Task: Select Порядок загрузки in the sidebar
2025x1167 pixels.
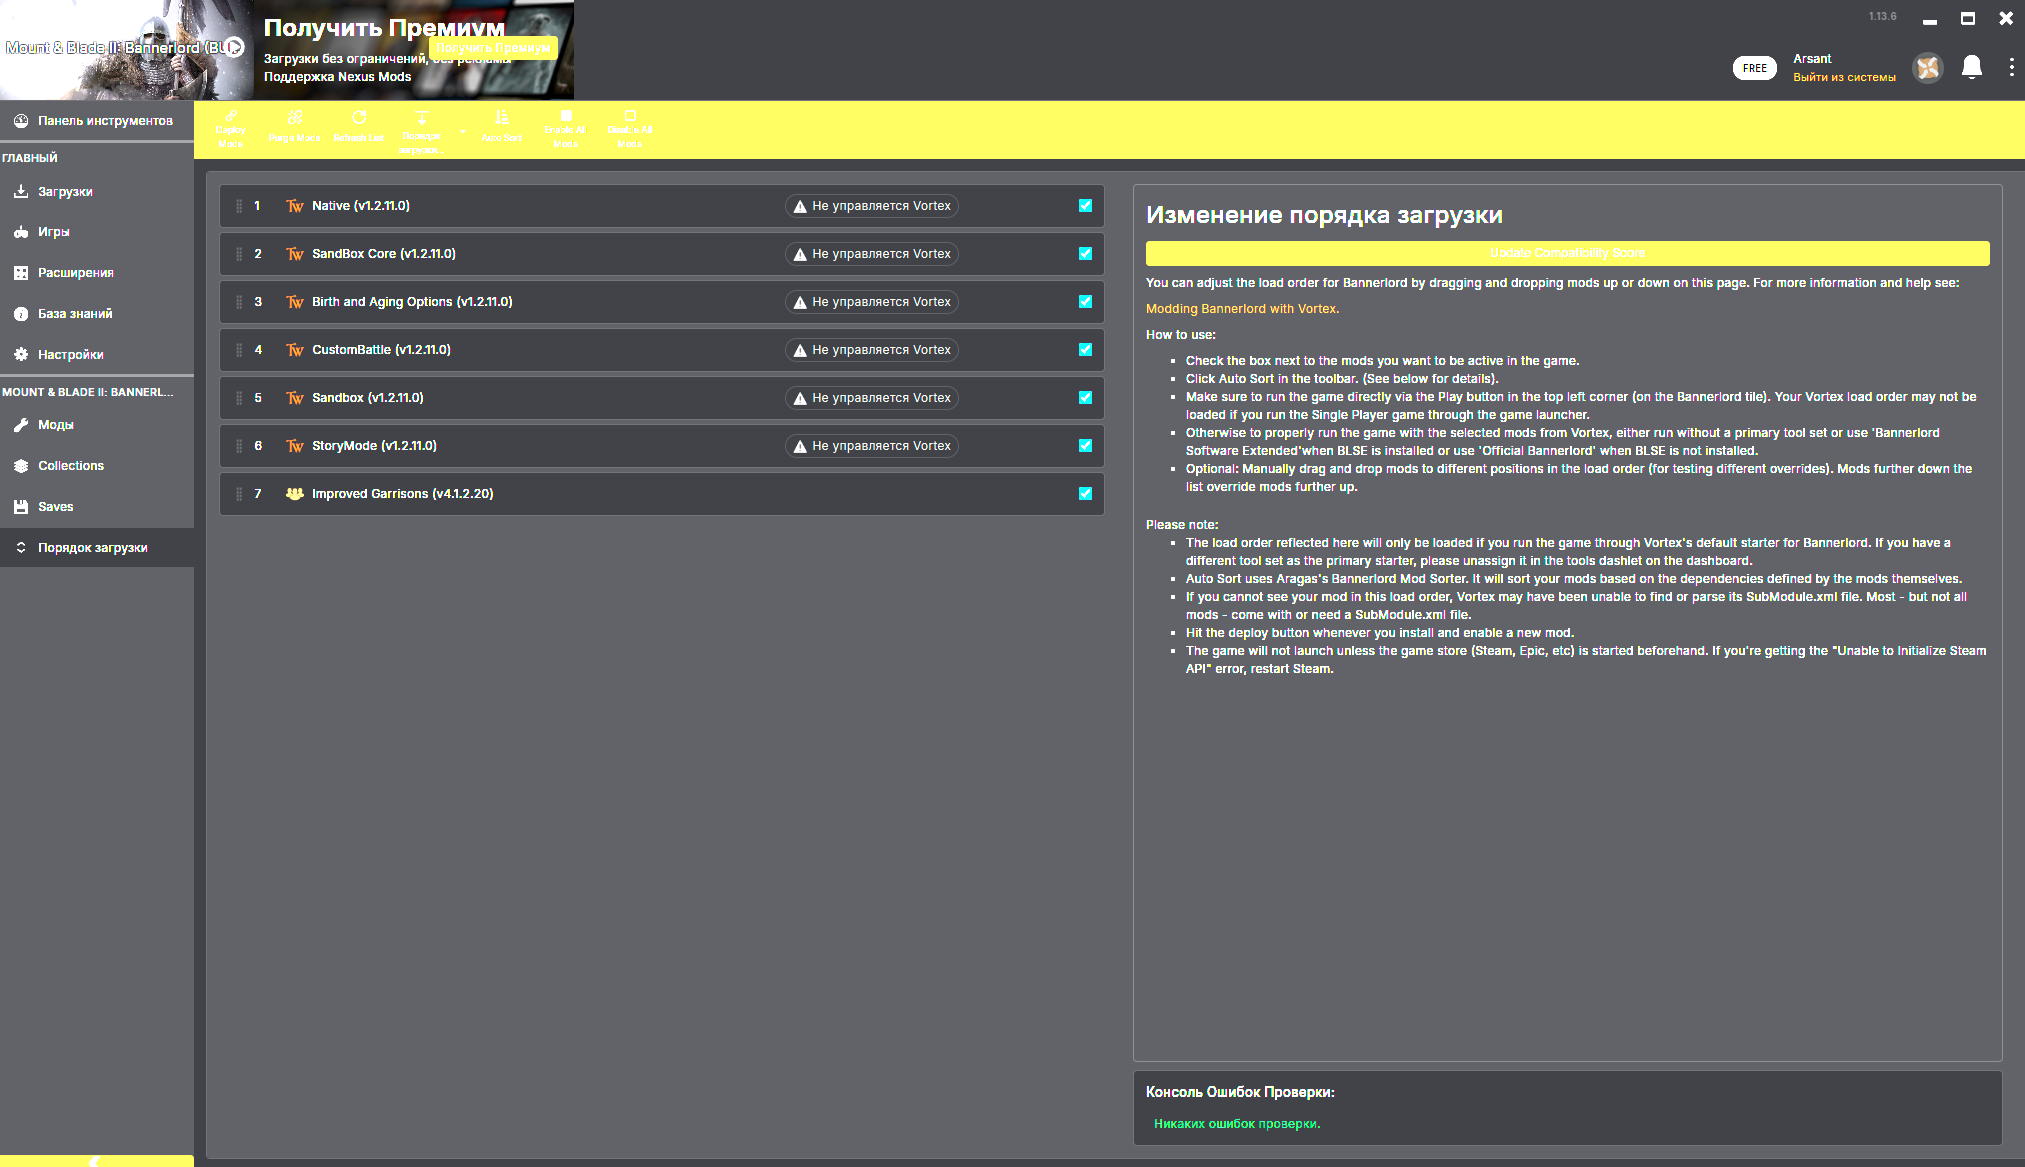Action: 97,547
